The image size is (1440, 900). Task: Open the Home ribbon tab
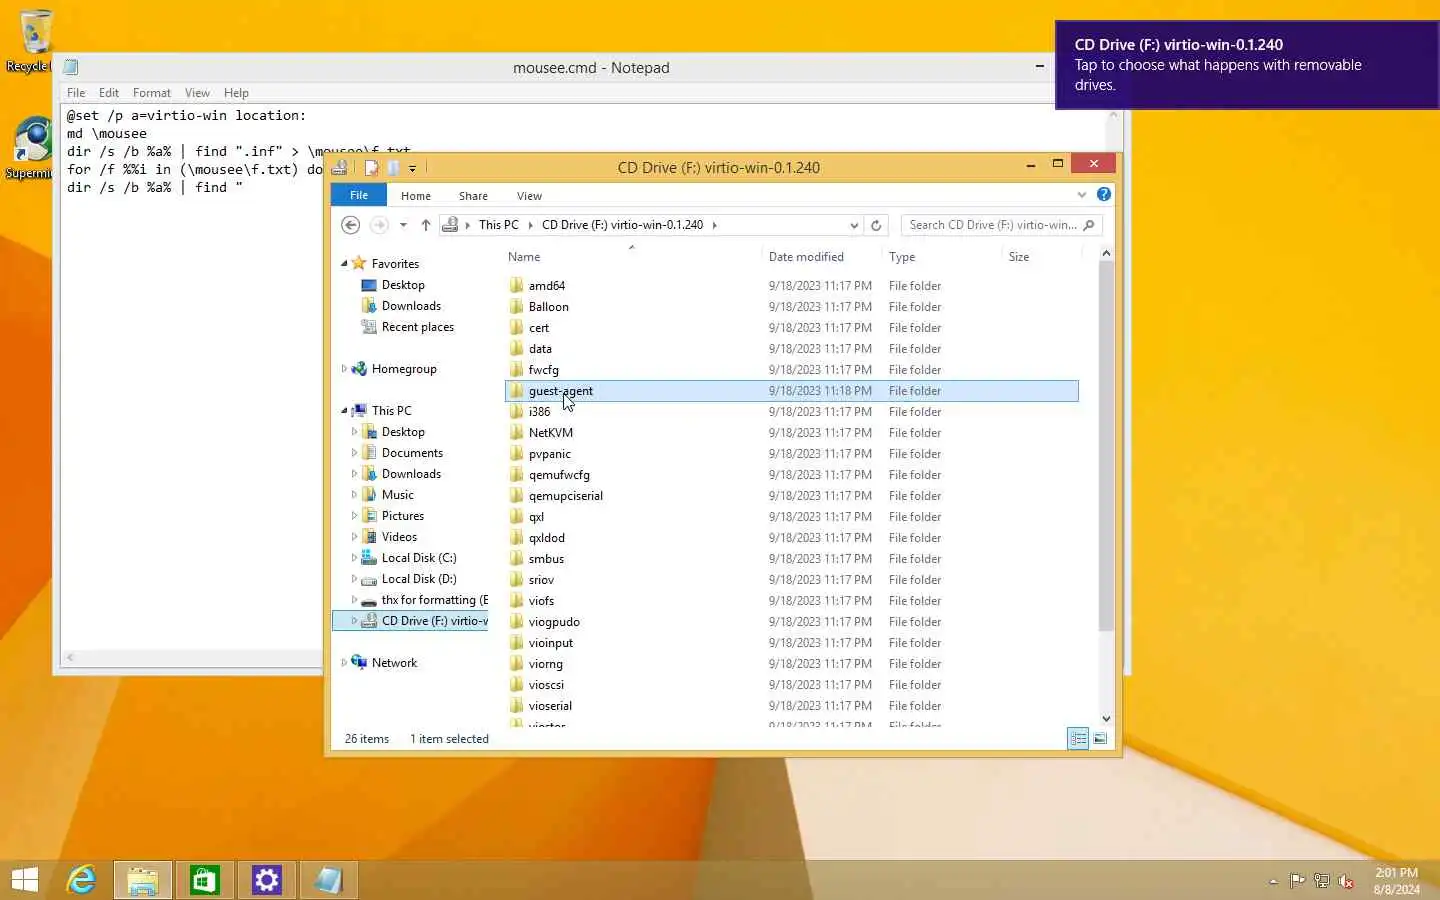pyautogui.click(x=416, y=196)
